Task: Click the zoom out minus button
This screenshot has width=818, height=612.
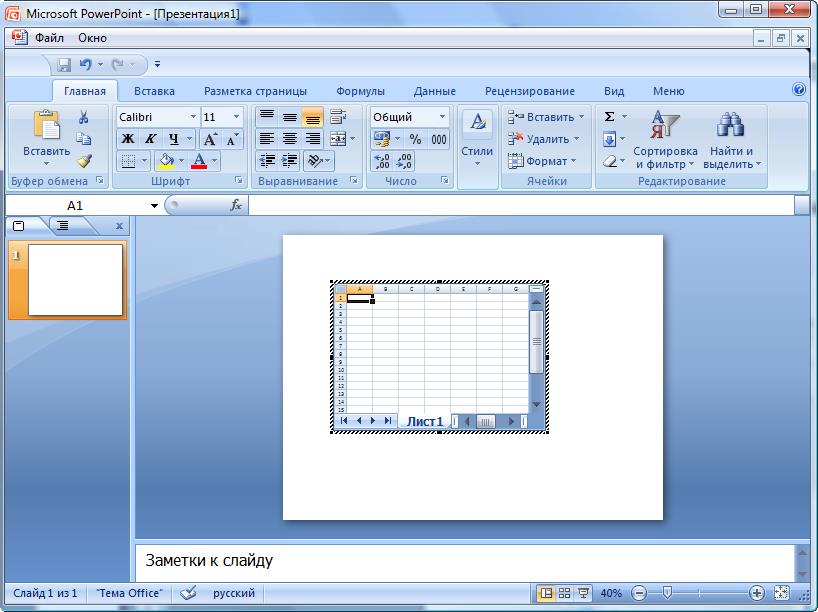Action: 639,593
